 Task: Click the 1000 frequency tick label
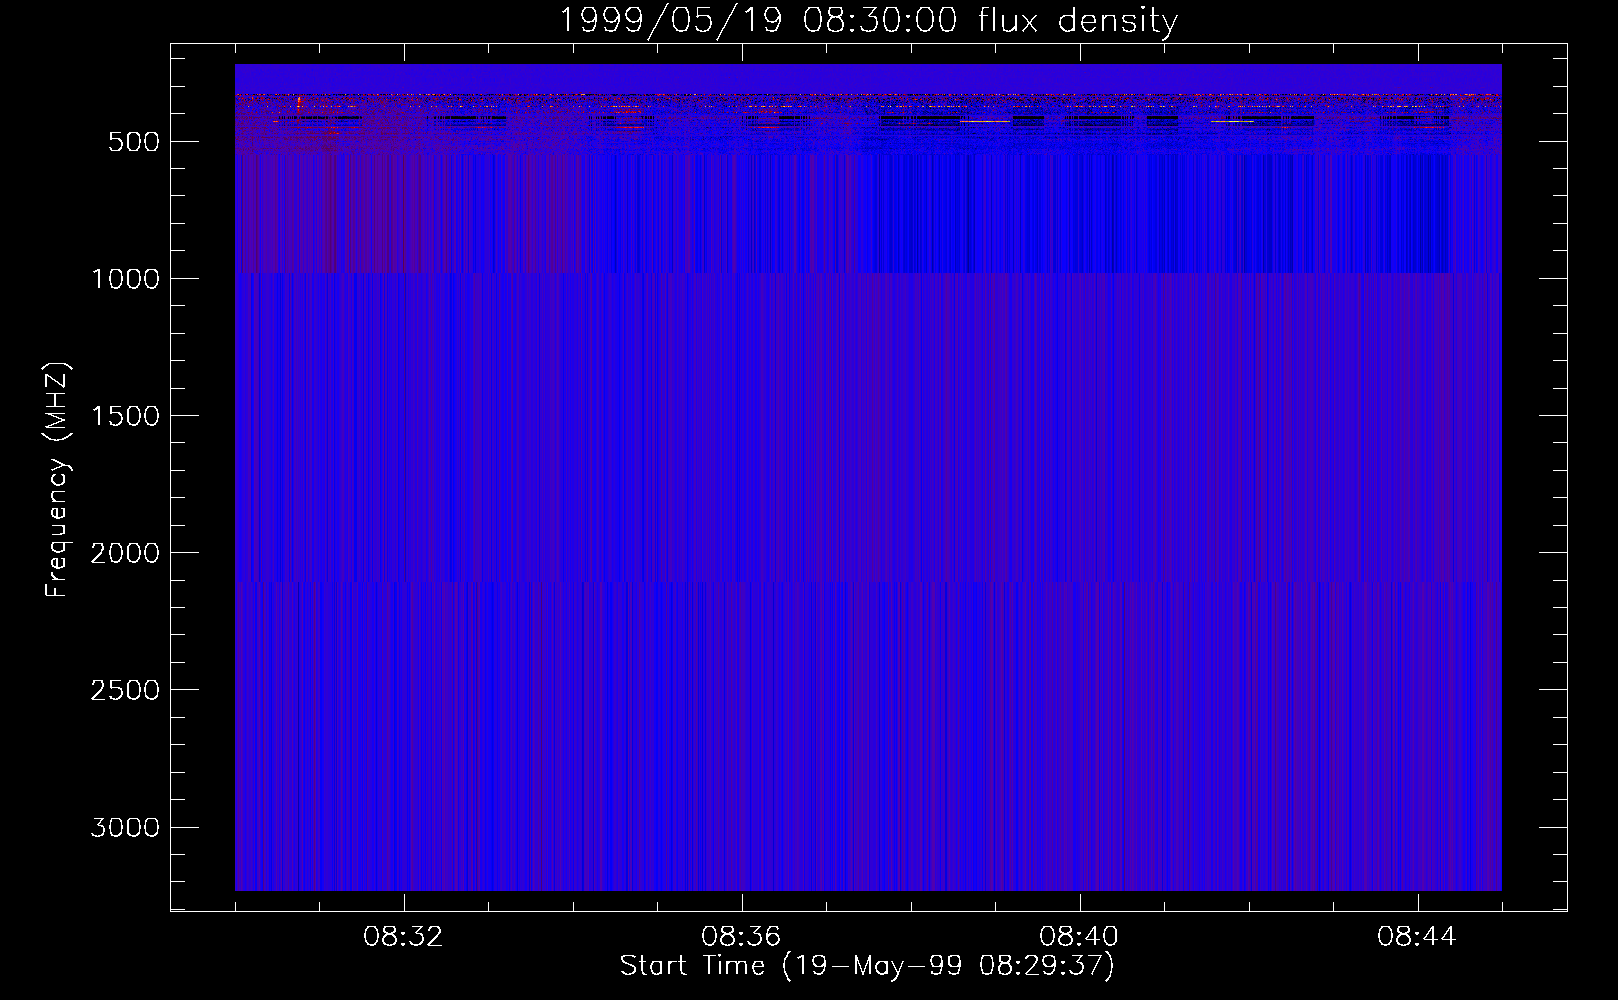[x=125, y=279]
